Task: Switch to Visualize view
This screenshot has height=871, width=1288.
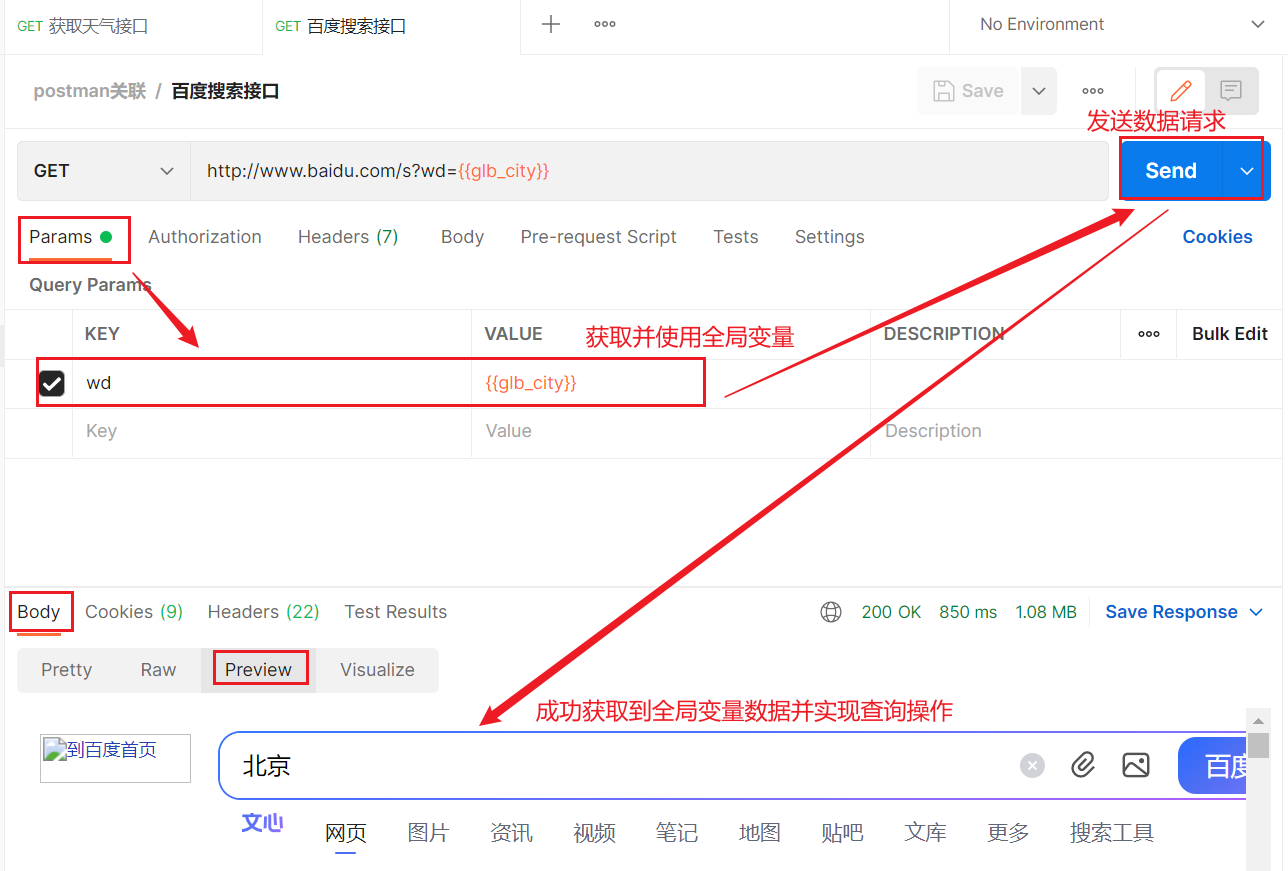Action: pyautogui.click(x=377, y=670)
